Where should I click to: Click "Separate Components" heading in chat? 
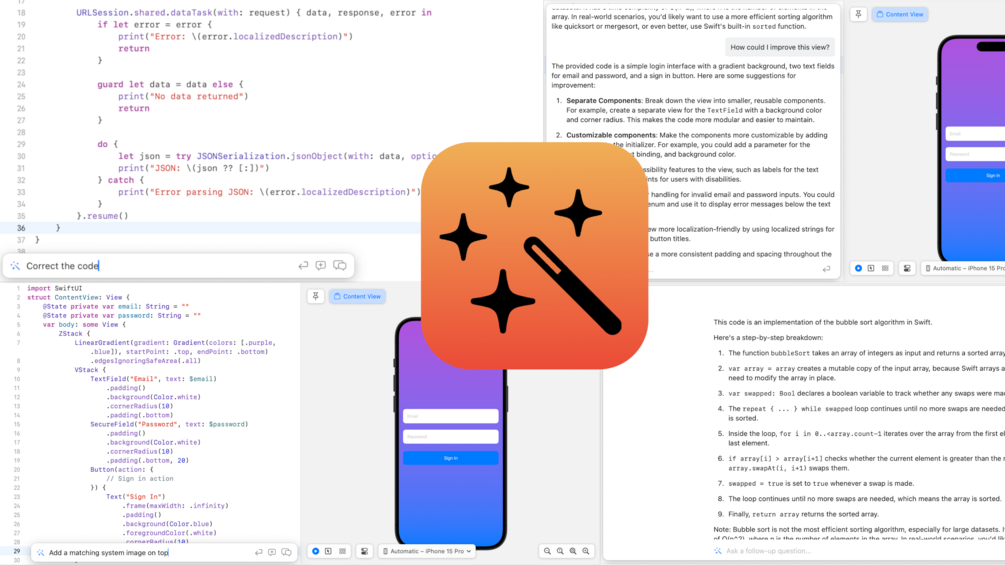coord(603,101)
